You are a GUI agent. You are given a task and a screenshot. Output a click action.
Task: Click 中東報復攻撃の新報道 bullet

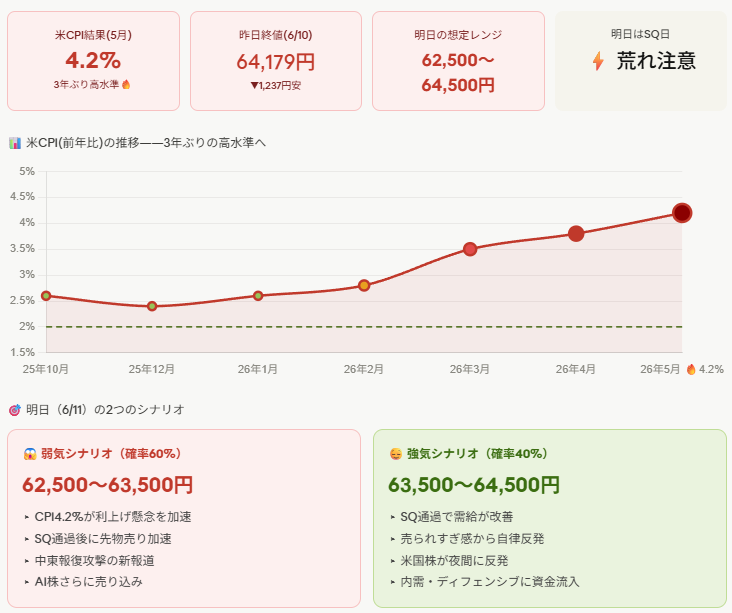pyautogui.click(x=95, y=560)
